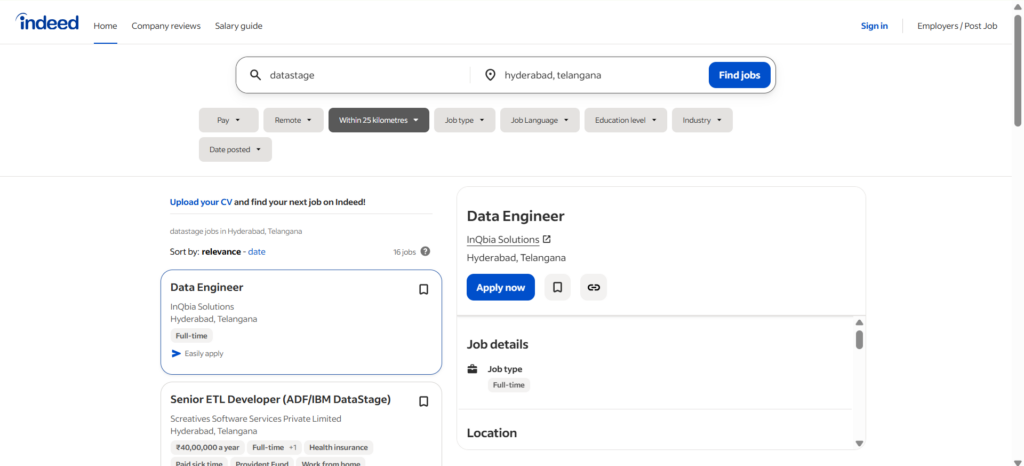This screenshot has height=466, width=1024.
Task: Open the Job type filter dropdown
Action: click(464, 120)
